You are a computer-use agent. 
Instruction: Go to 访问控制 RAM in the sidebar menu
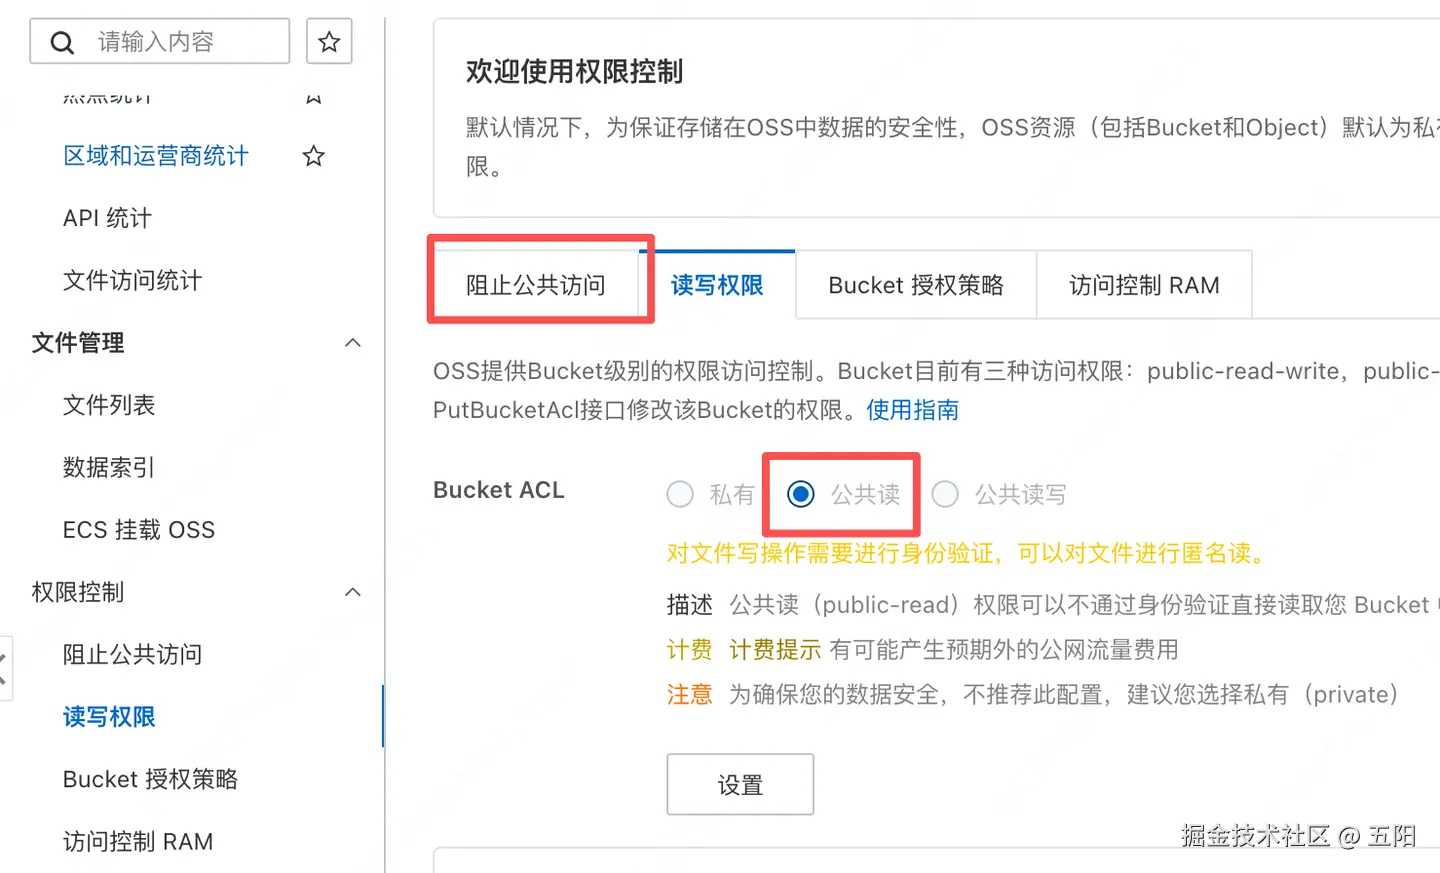[x=138, y=842]
